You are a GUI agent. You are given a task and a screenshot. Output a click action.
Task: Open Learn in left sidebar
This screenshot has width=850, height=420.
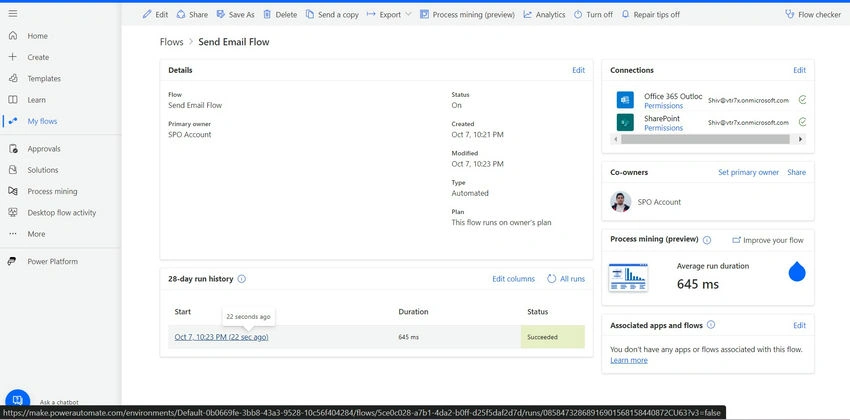tap(36, 100)
